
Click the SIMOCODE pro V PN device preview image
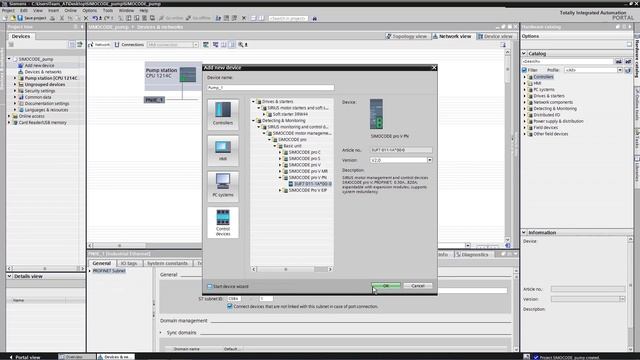tap(376, 114)
